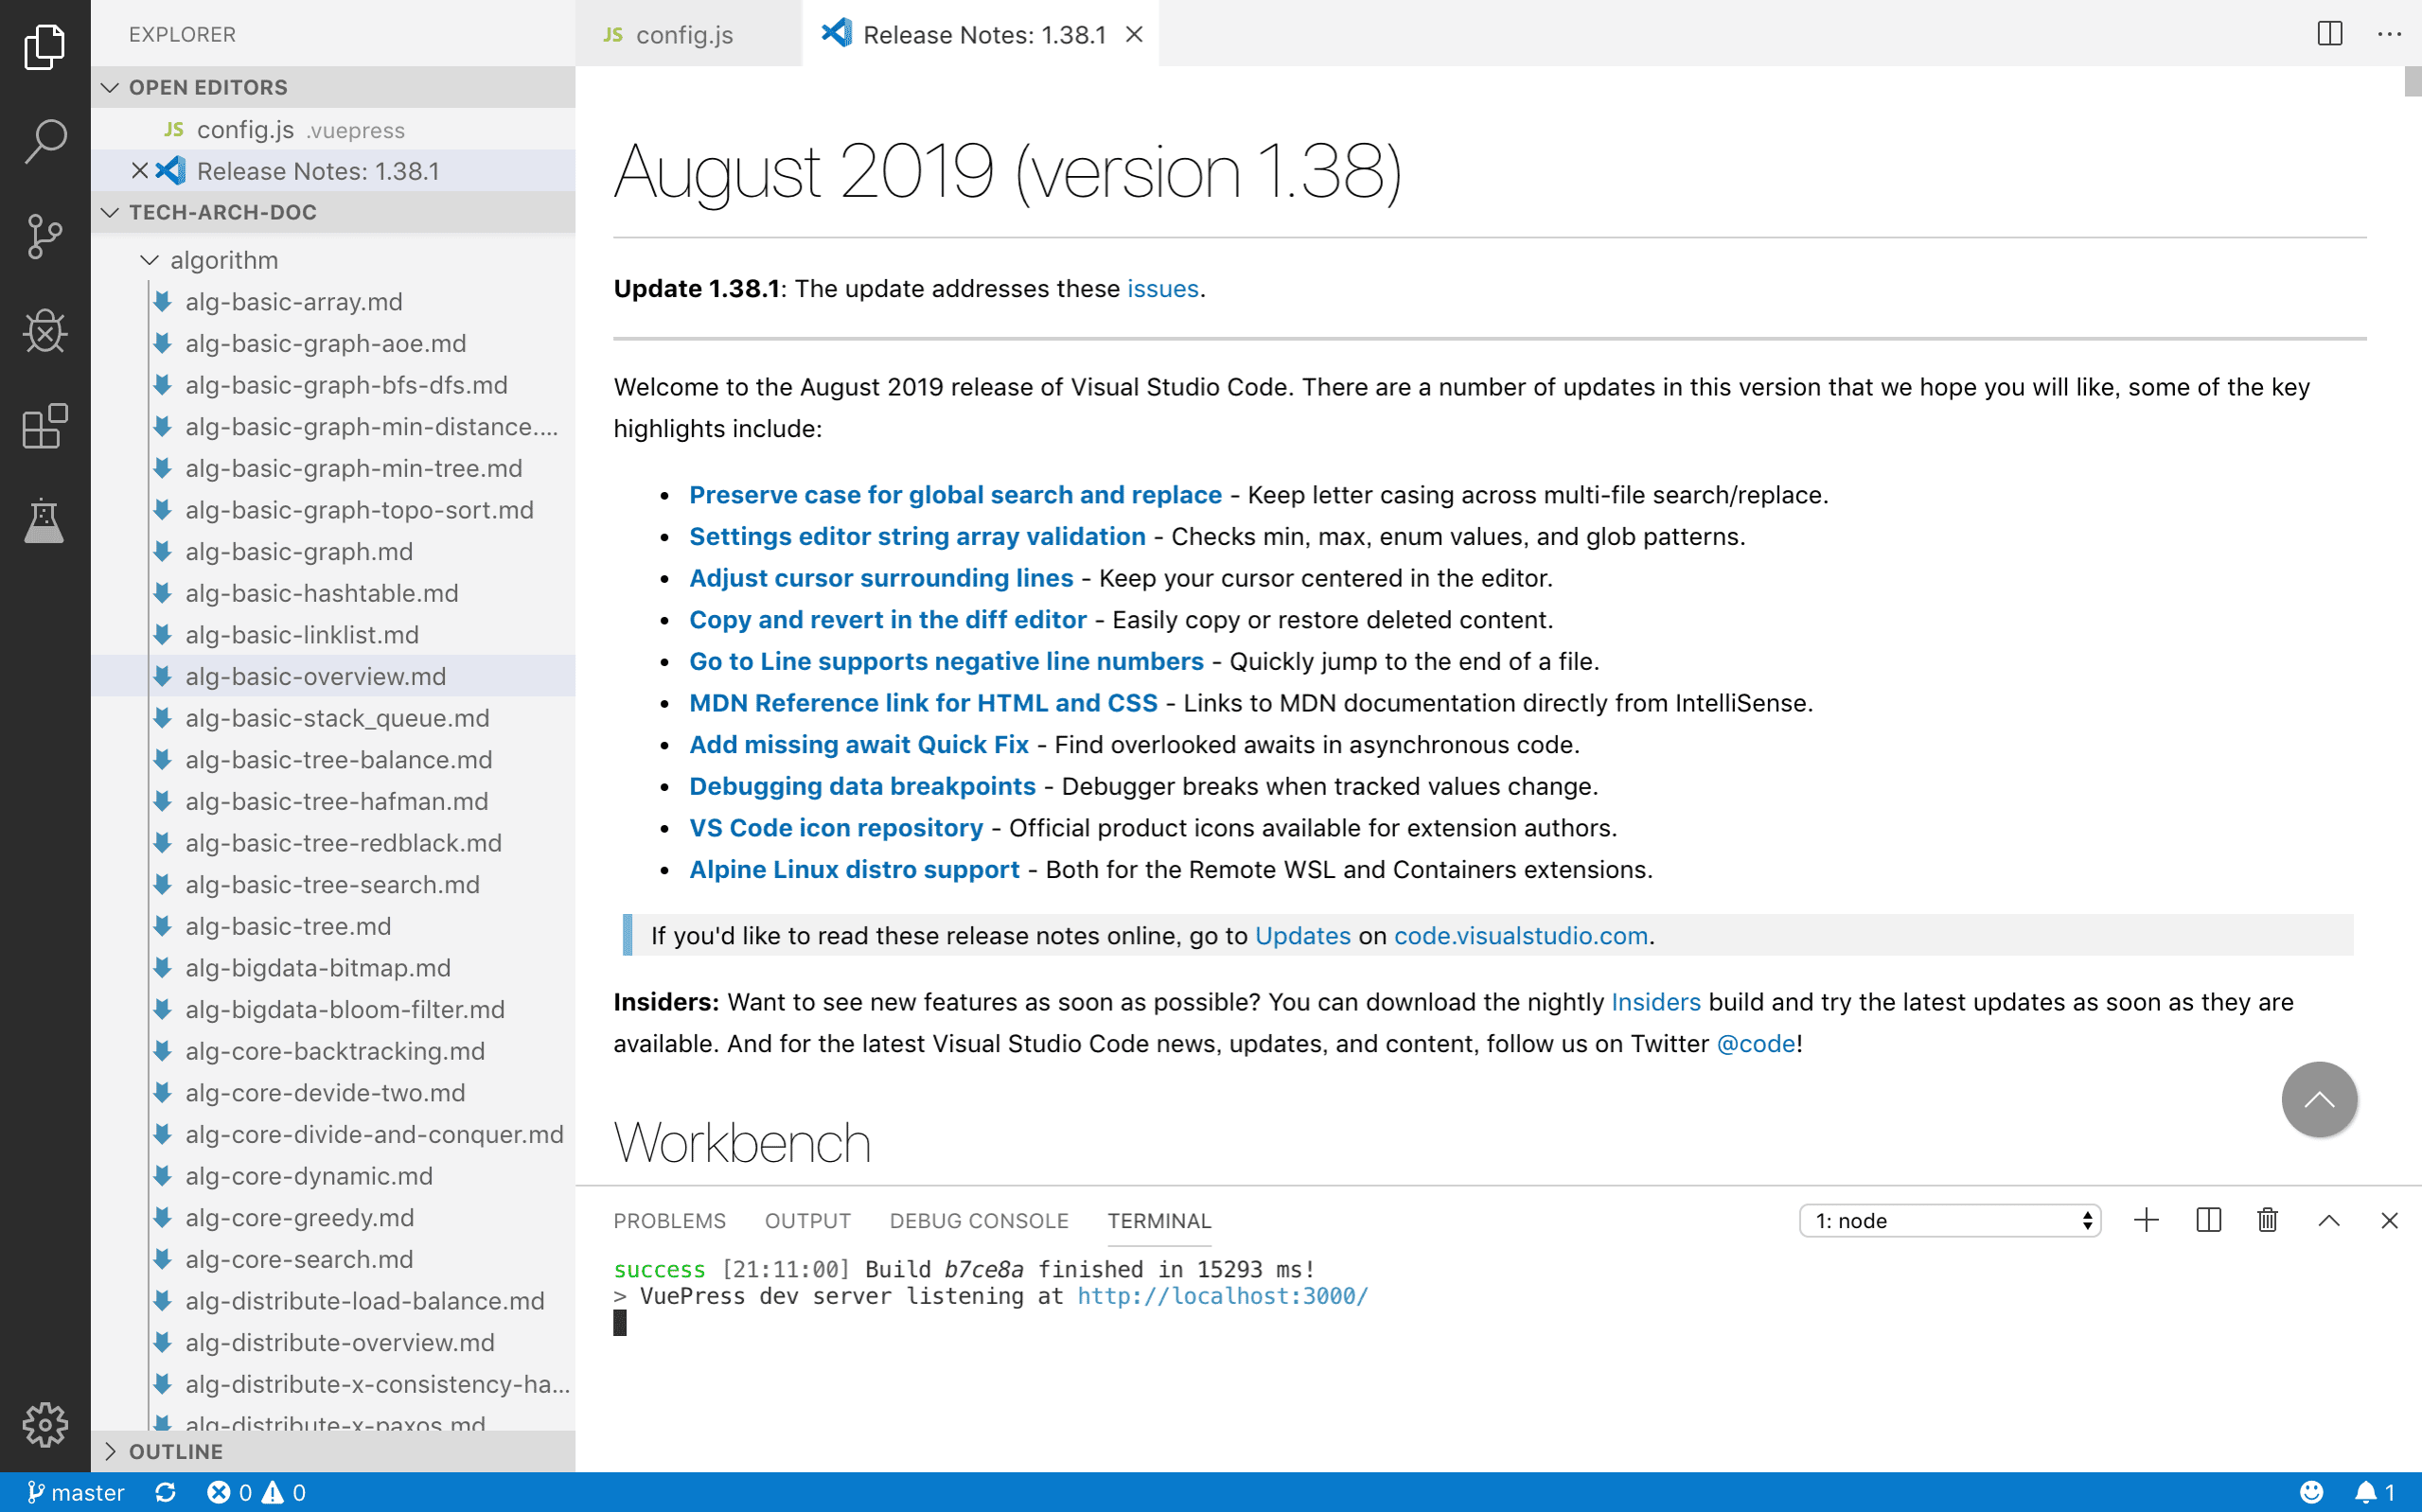The width and height of the screenshot is (2422, 1512).
Task: Open the Debug view icon
Action: pos(45,331)
